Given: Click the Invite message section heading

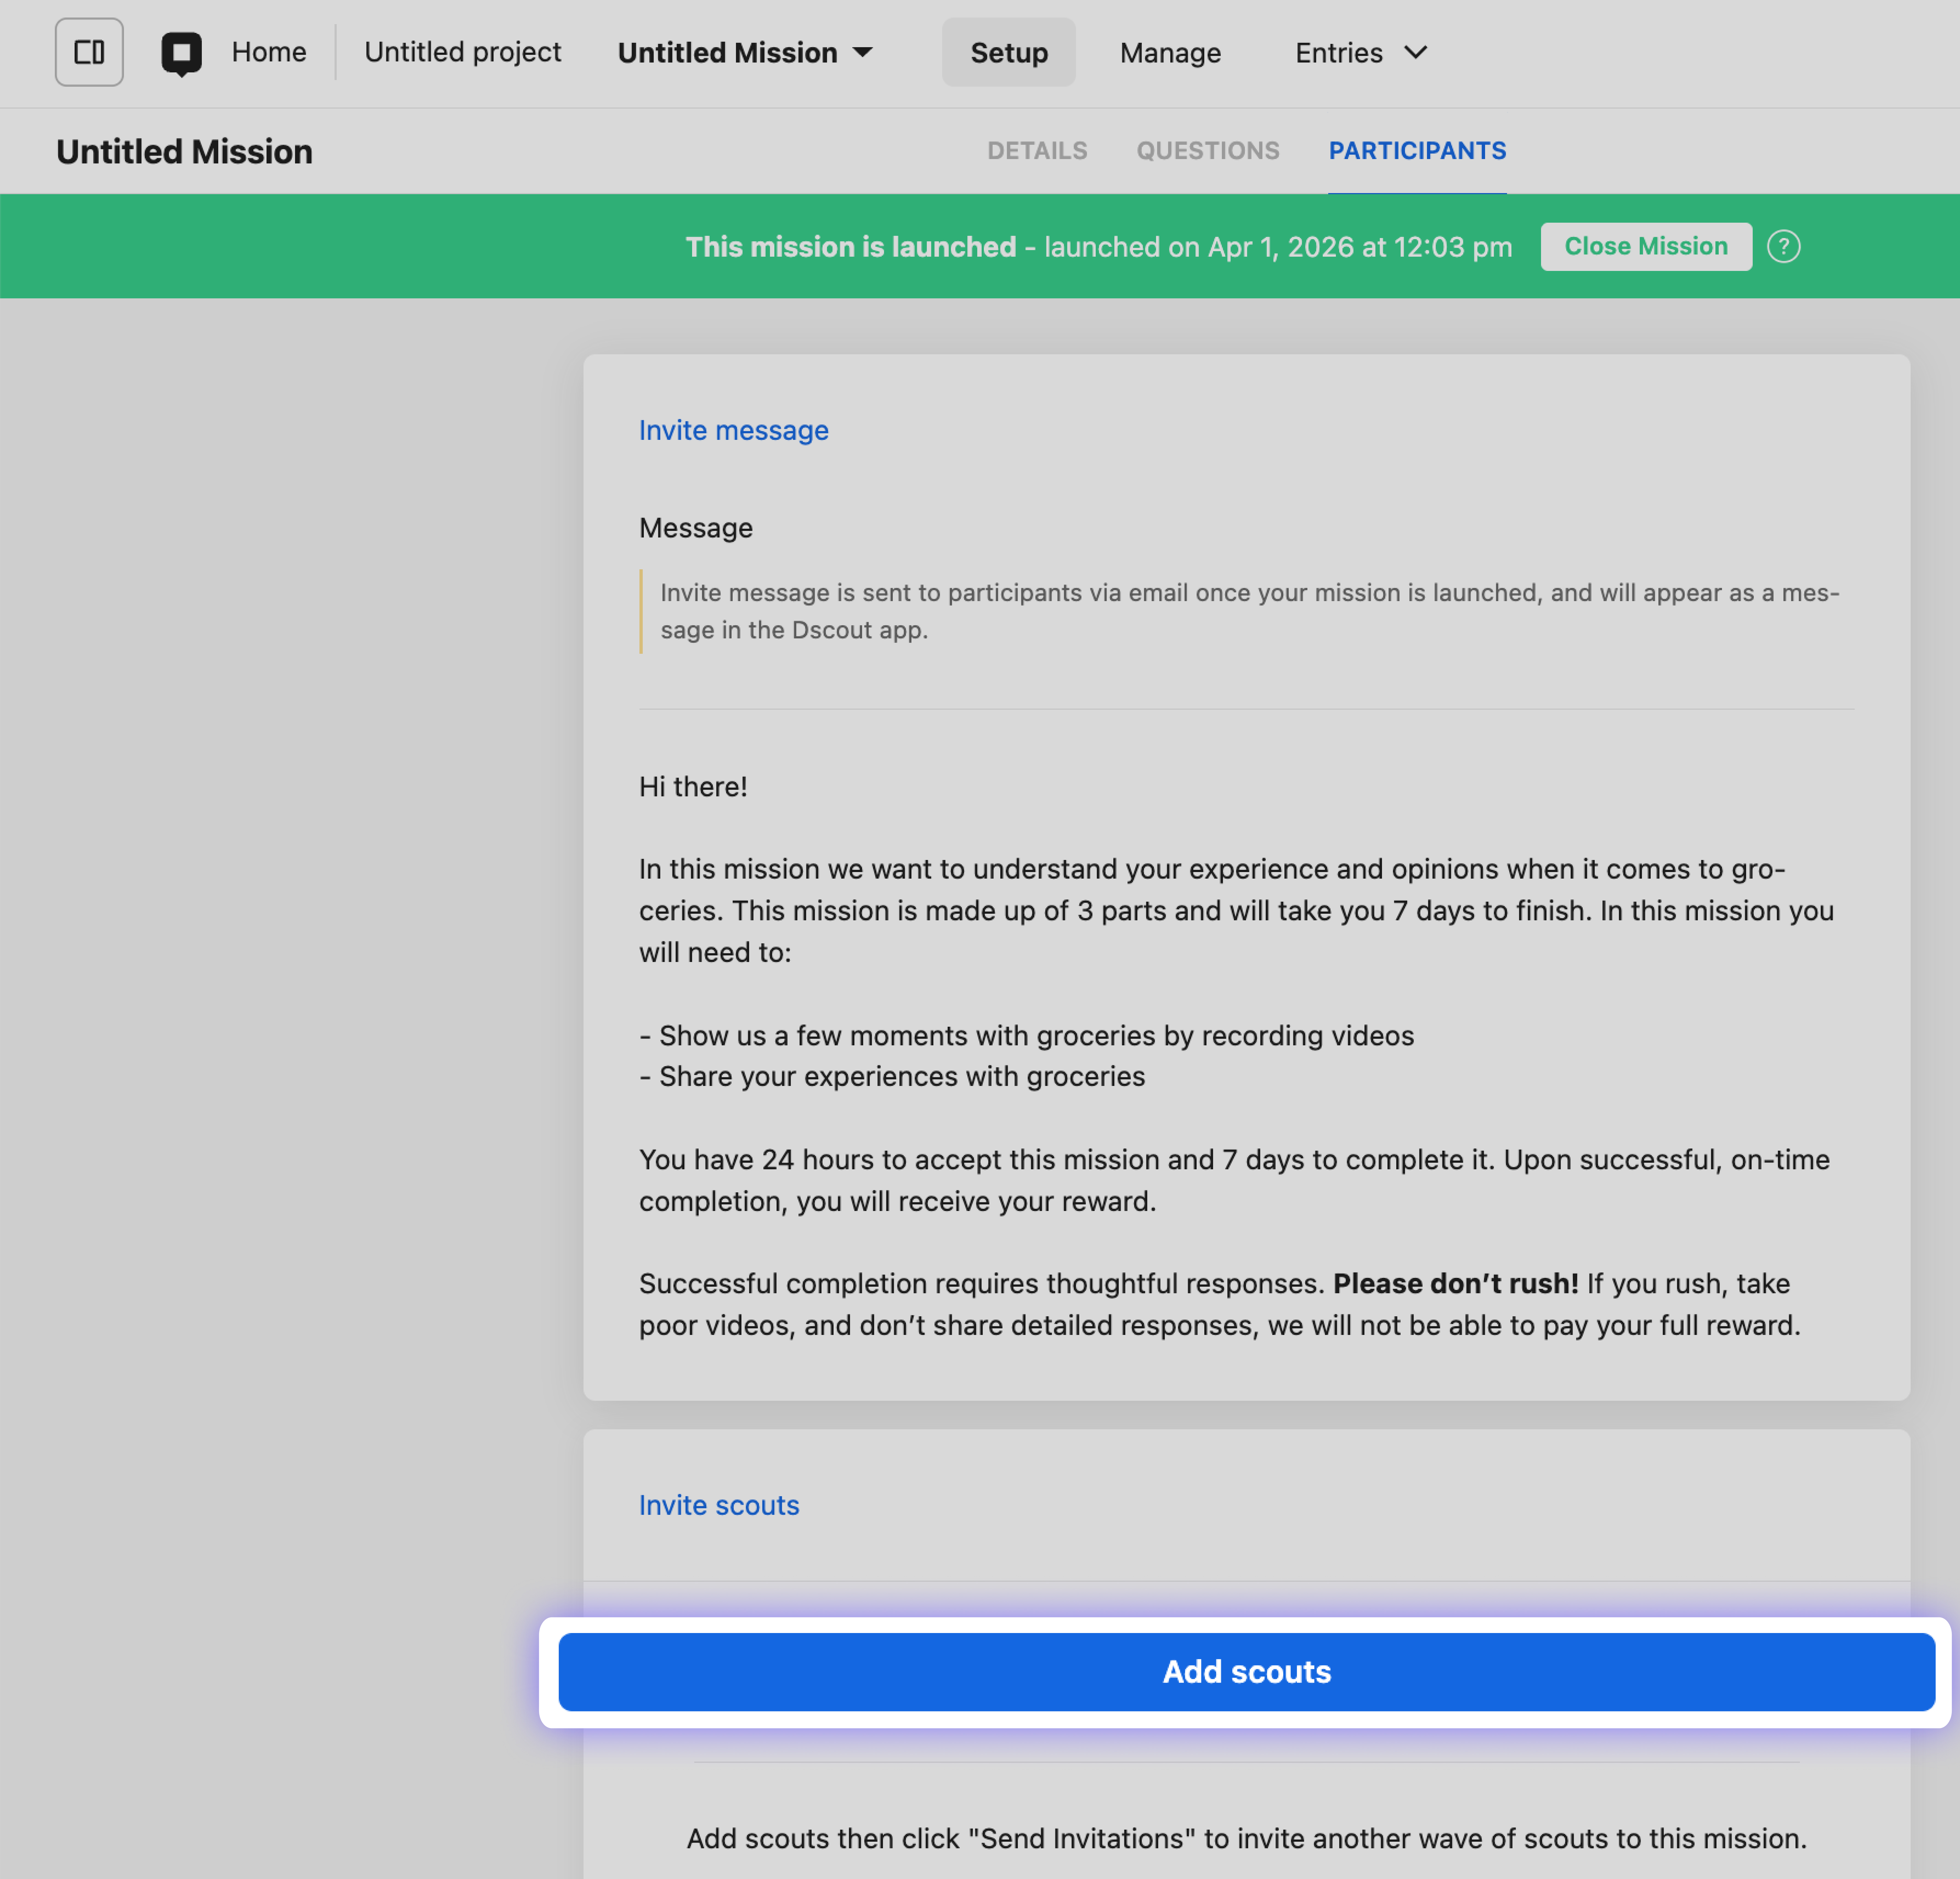Looking at the screenshot, I should (733, 430).
